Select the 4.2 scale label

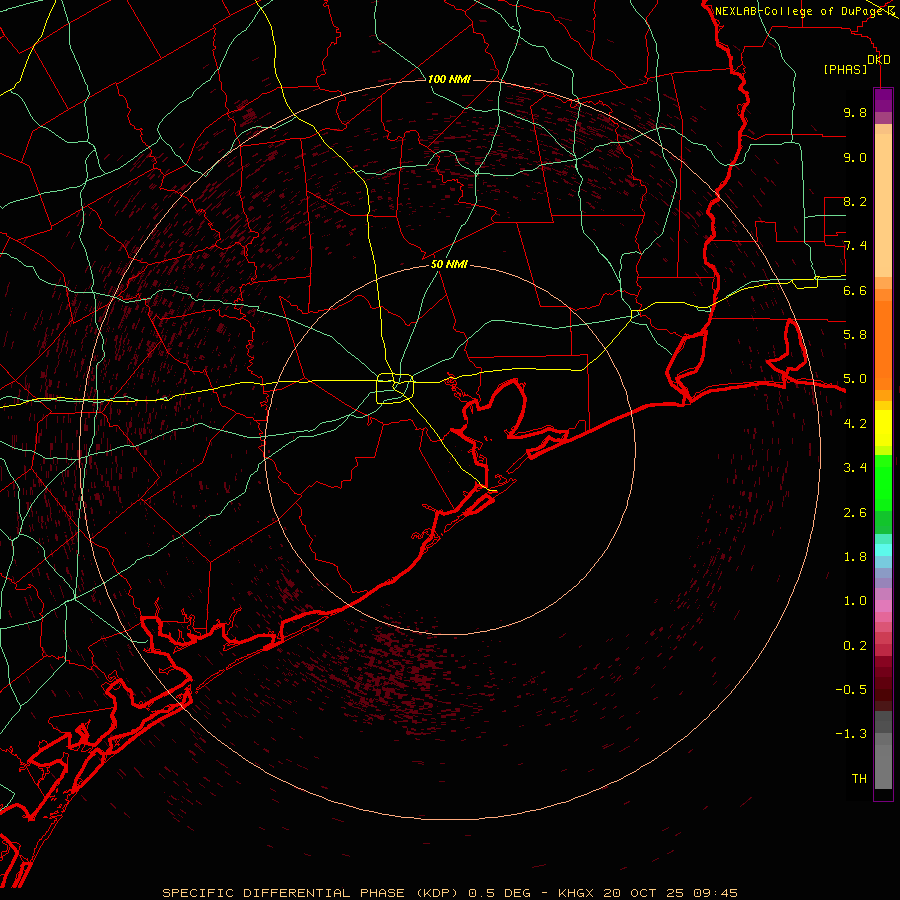click(x=855, y=424)
